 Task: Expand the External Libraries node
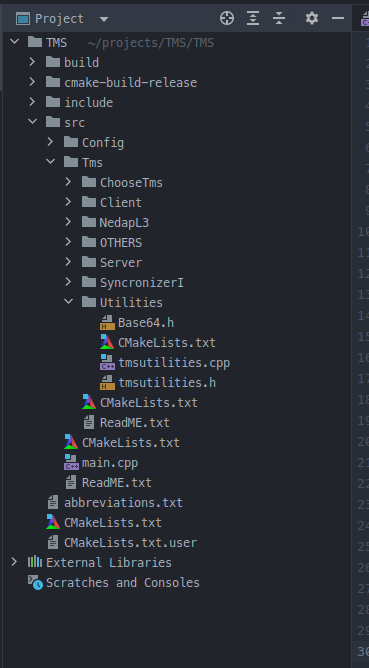click(14, 562)
